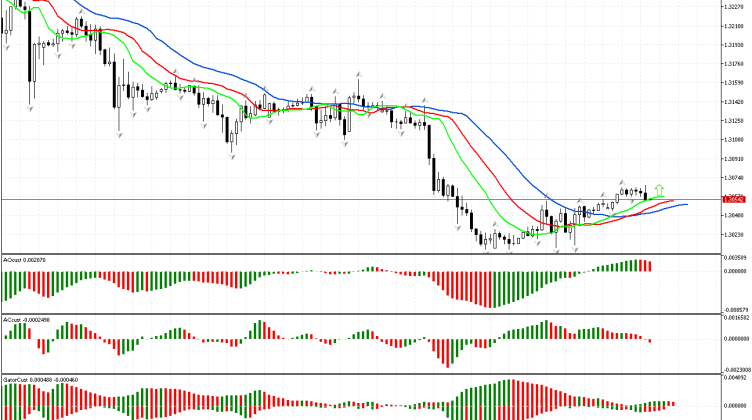Viewport: 752px width, 420px height.
Task: Click the horizontal current price line
Action: coord(300,199)
